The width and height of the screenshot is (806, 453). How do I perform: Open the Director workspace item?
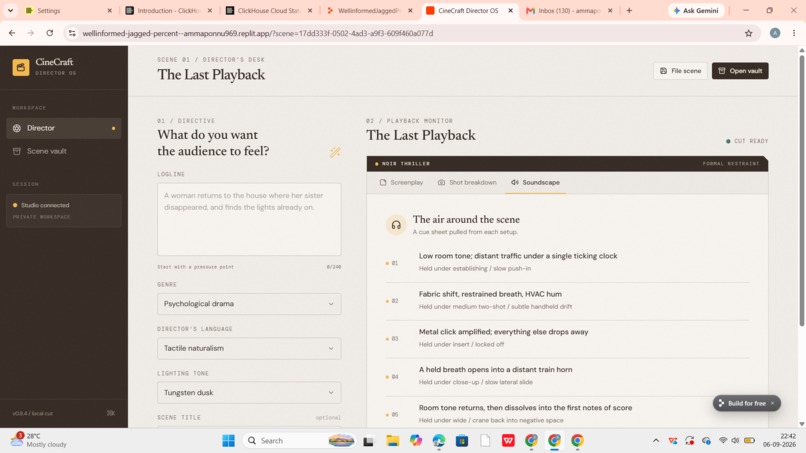[64, 128]
